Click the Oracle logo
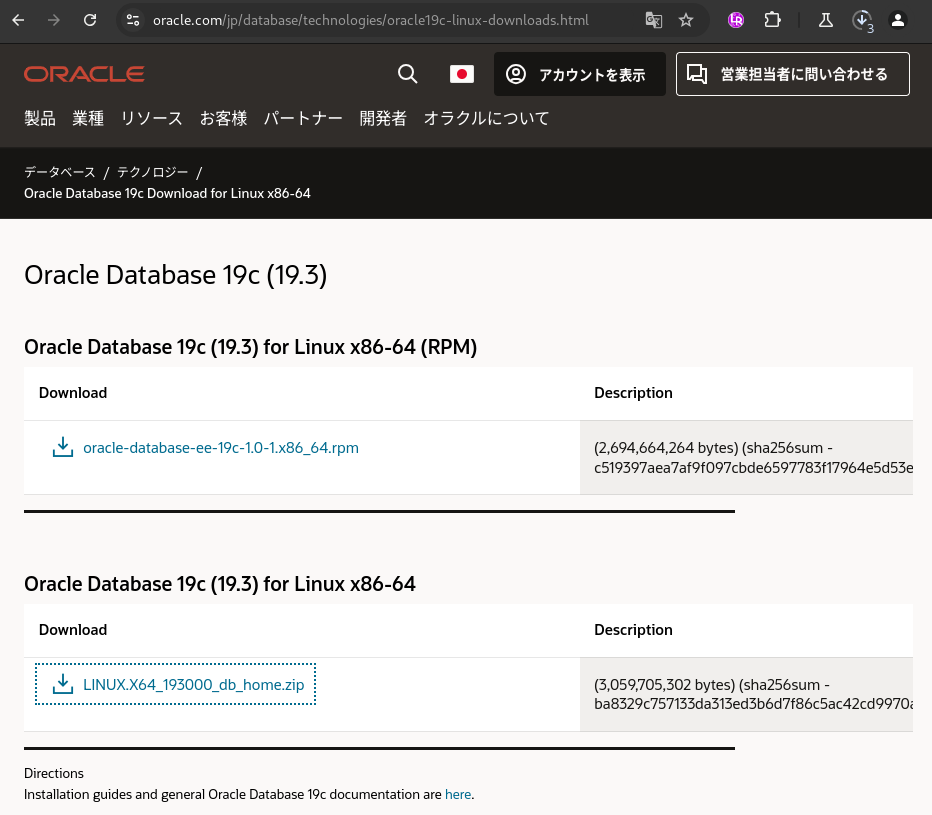Viewport: 932px width, 815px height. (84, 73)
